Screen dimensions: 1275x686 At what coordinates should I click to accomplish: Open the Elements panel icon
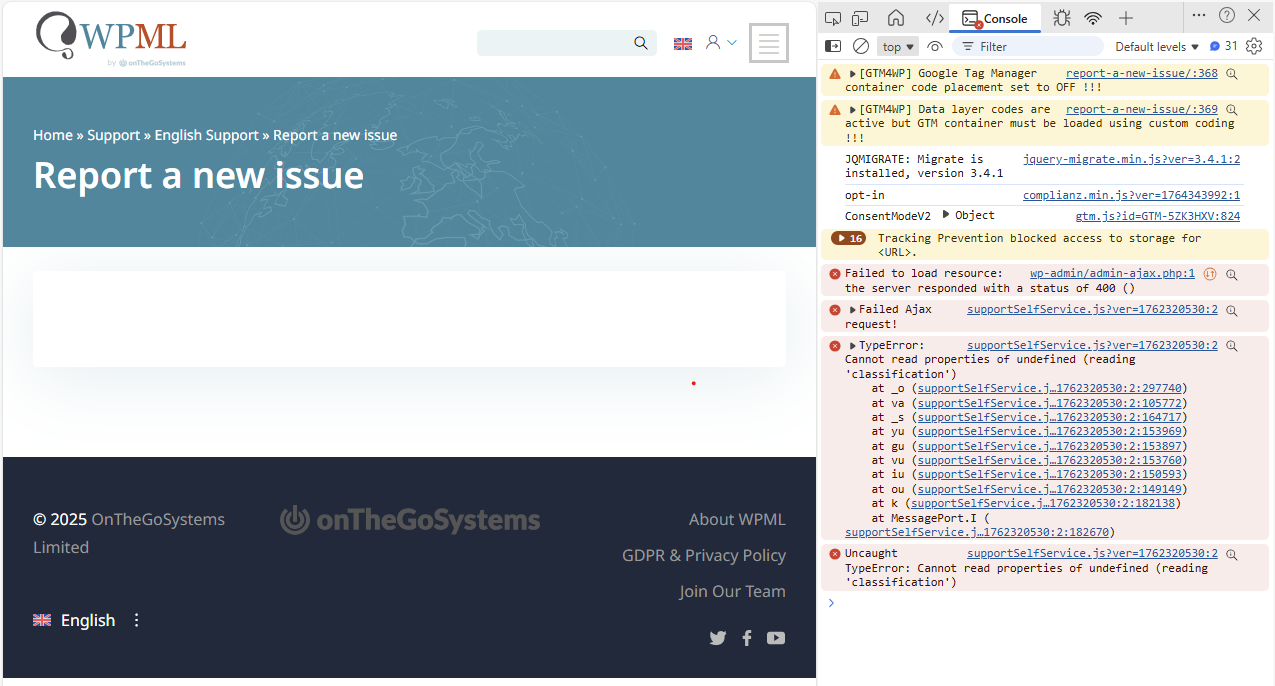pos(934,18)
